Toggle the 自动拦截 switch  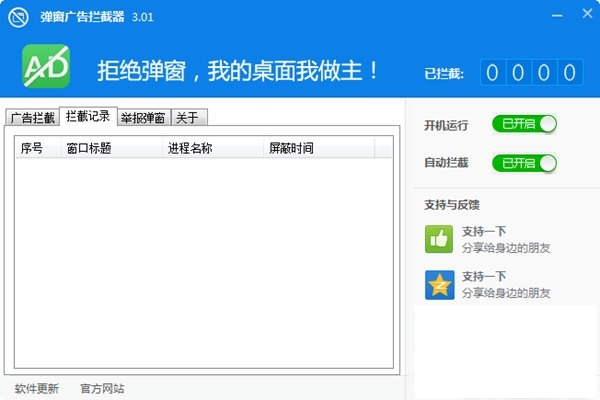tap(524, 163)
